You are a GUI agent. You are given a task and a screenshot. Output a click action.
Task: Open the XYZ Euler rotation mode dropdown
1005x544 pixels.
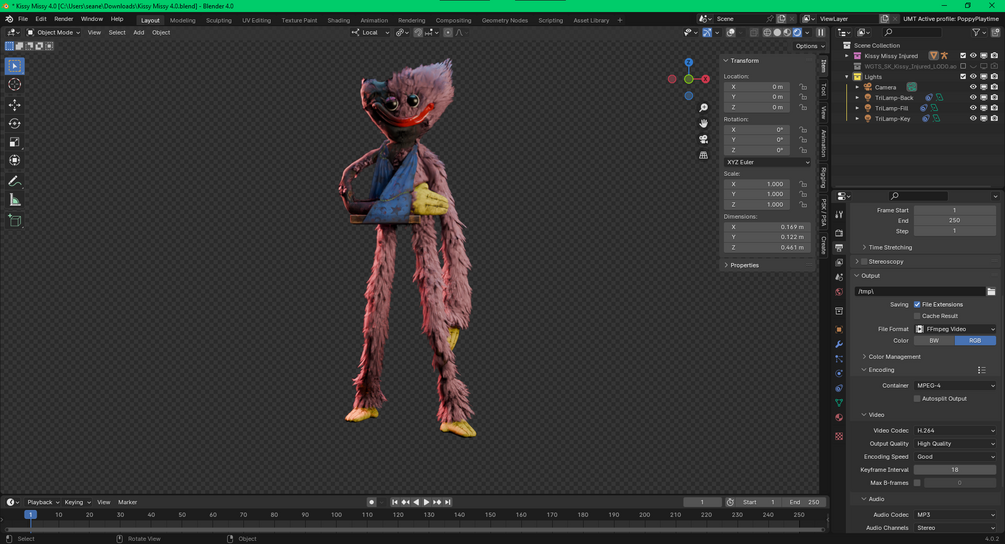pyautogui.click(x=768, y=162)
